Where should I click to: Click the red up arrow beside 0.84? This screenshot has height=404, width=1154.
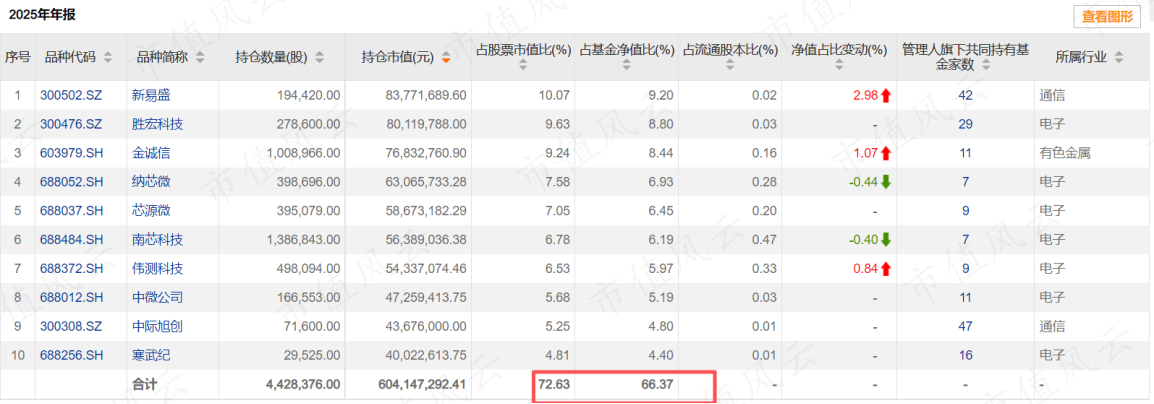coord(885,269)
